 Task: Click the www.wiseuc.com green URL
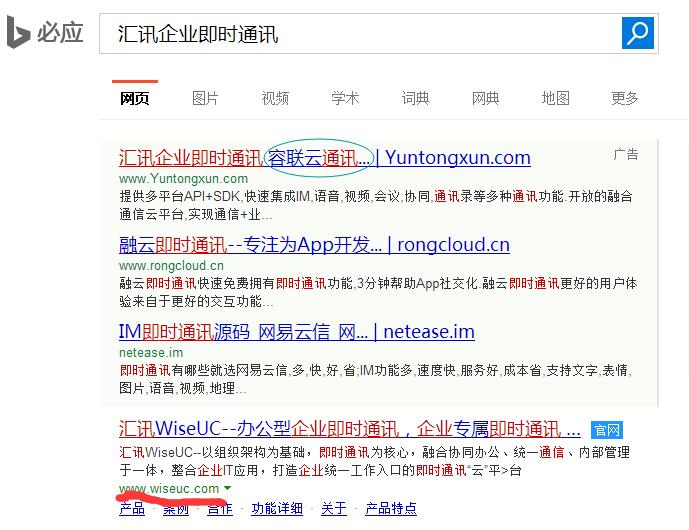169,489
